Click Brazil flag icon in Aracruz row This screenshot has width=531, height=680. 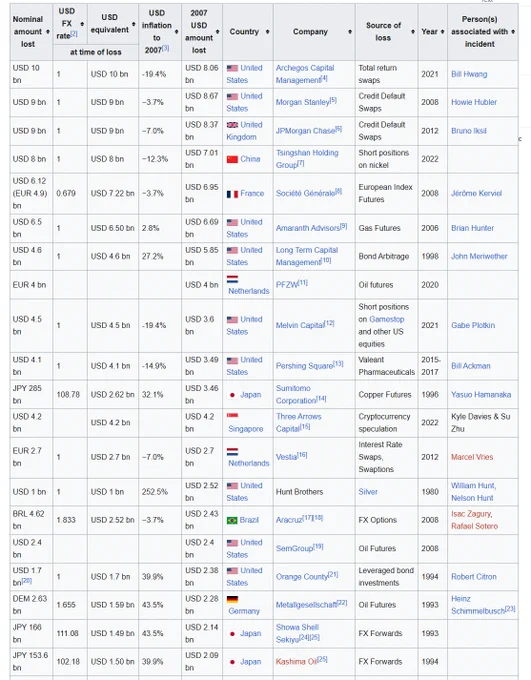coord(232,520)
